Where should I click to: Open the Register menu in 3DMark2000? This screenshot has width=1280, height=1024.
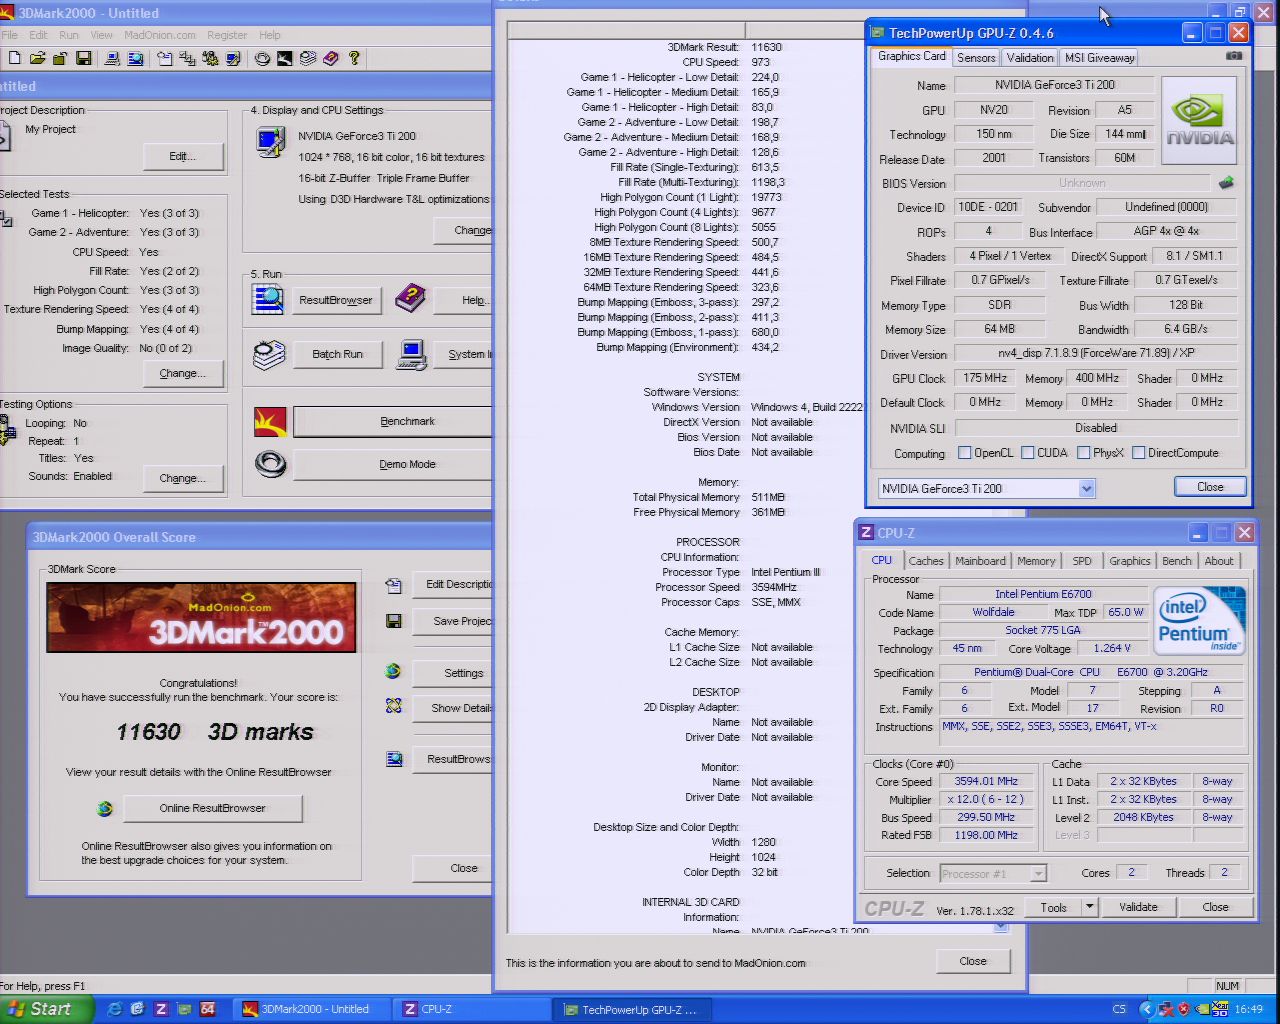[x=227, y=35]
